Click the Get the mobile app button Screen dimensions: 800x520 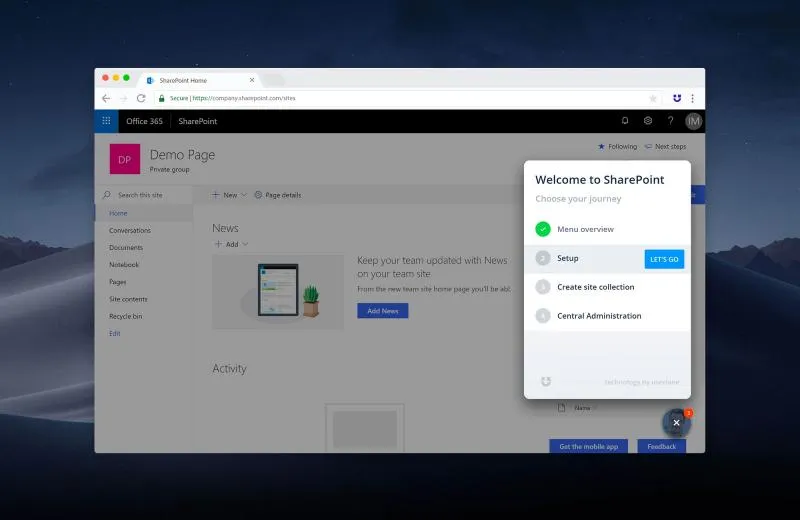pos(588,447)
